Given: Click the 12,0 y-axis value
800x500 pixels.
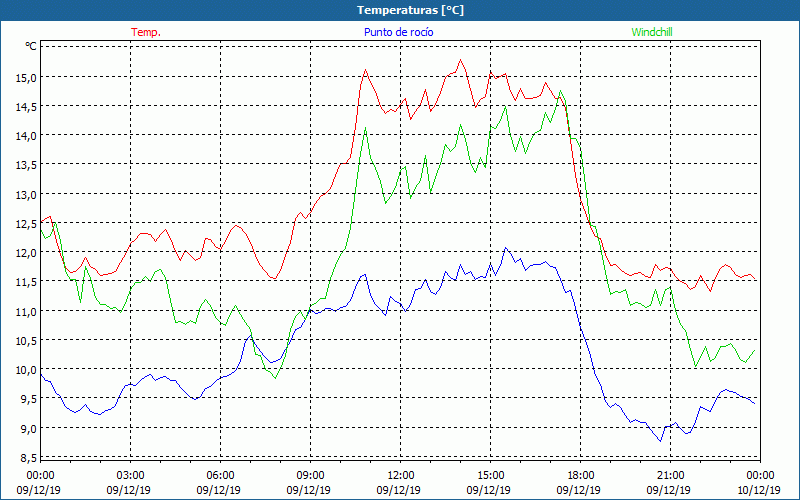Looking at the screenshot, I should (27, 253).
